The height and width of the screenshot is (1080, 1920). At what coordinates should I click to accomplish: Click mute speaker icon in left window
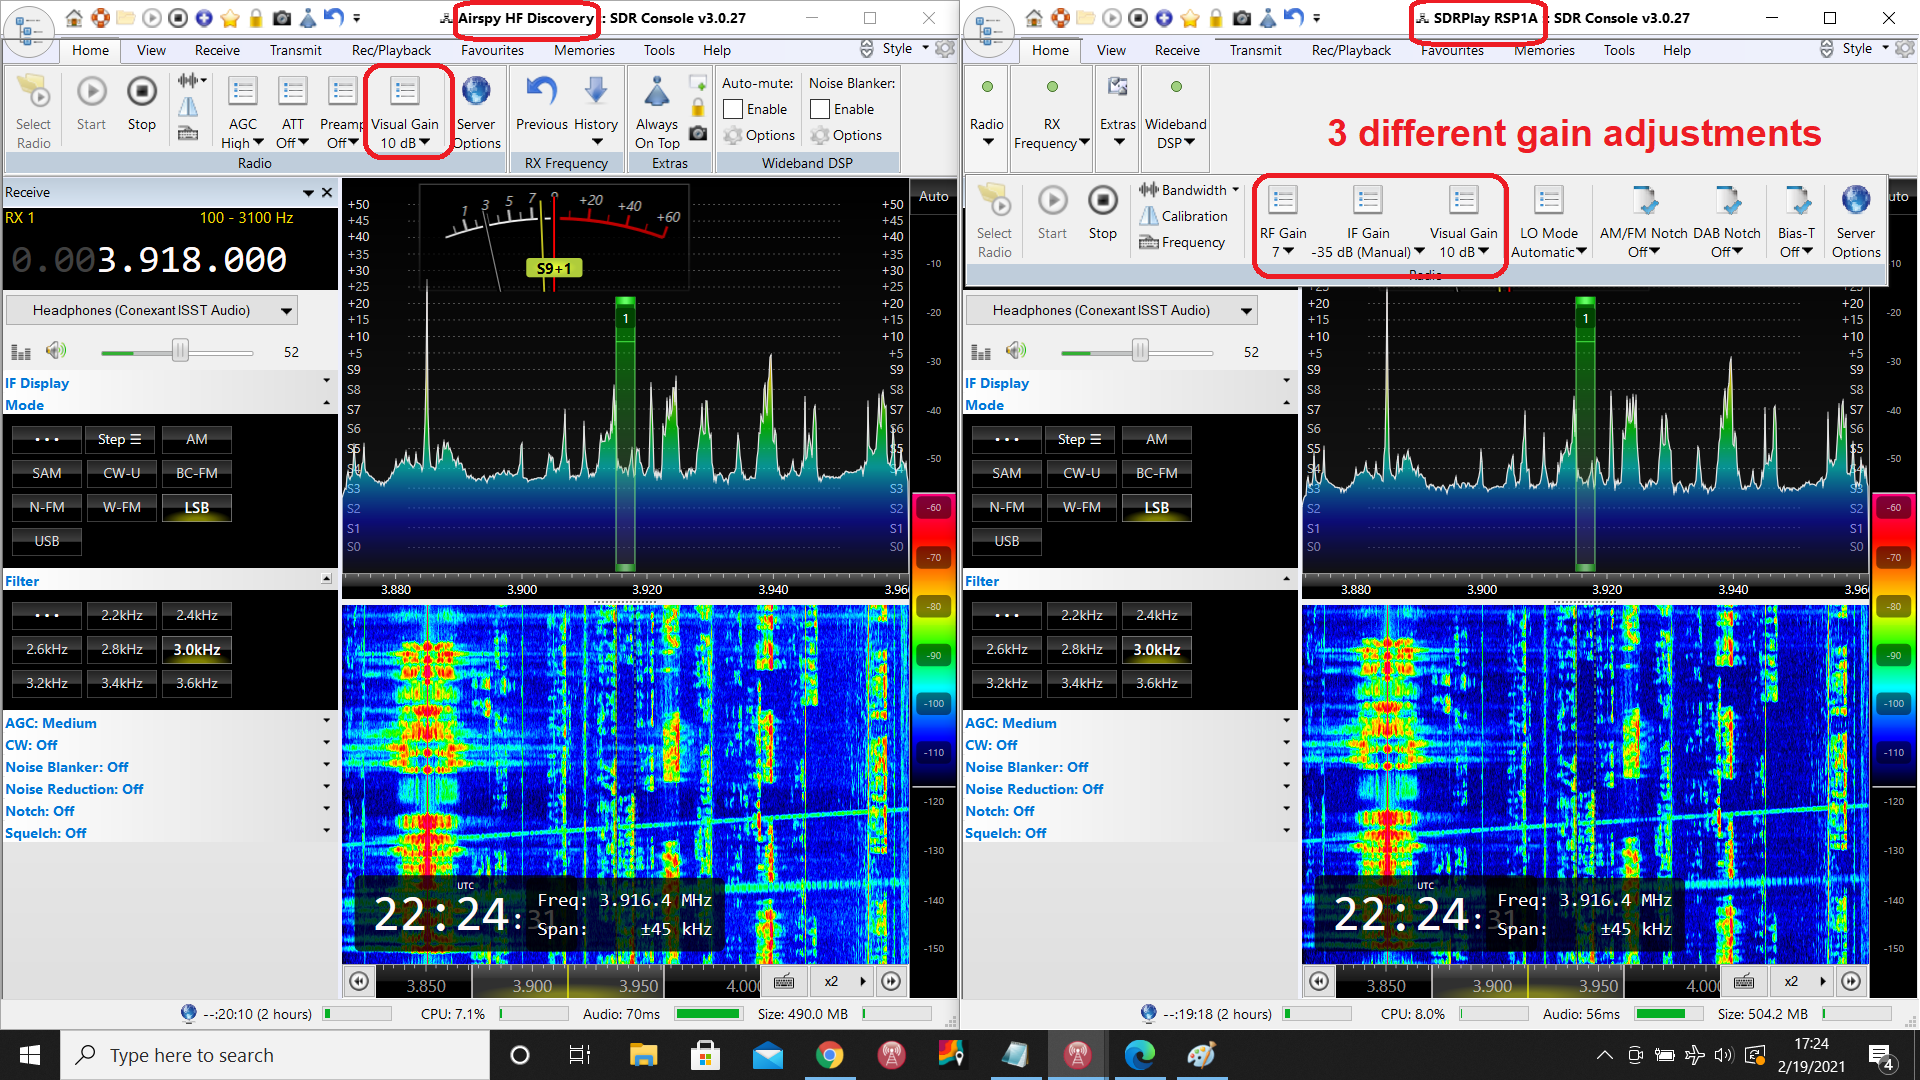(56, 351)
